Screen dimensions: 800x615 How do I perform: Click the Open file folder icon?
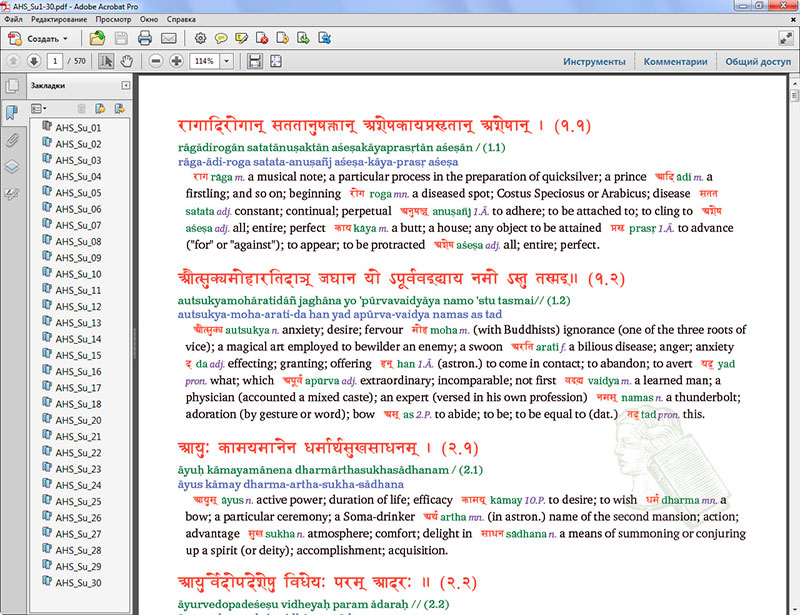pos(97,38)
